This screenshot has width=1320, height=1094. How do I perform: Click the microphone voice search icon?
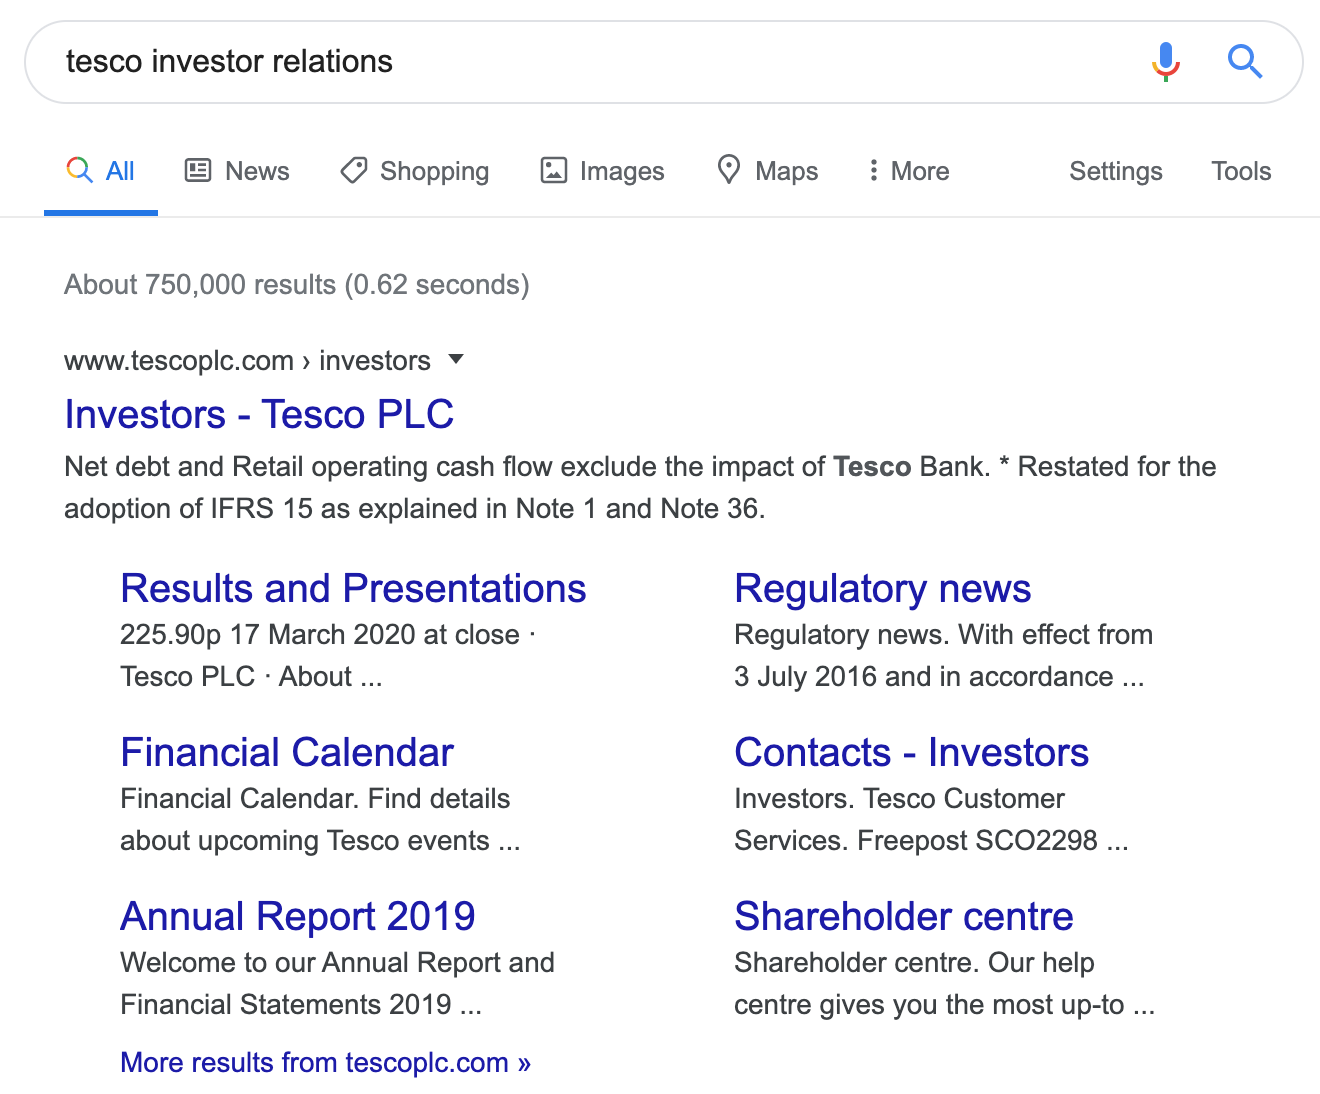tap(1166, 62)
